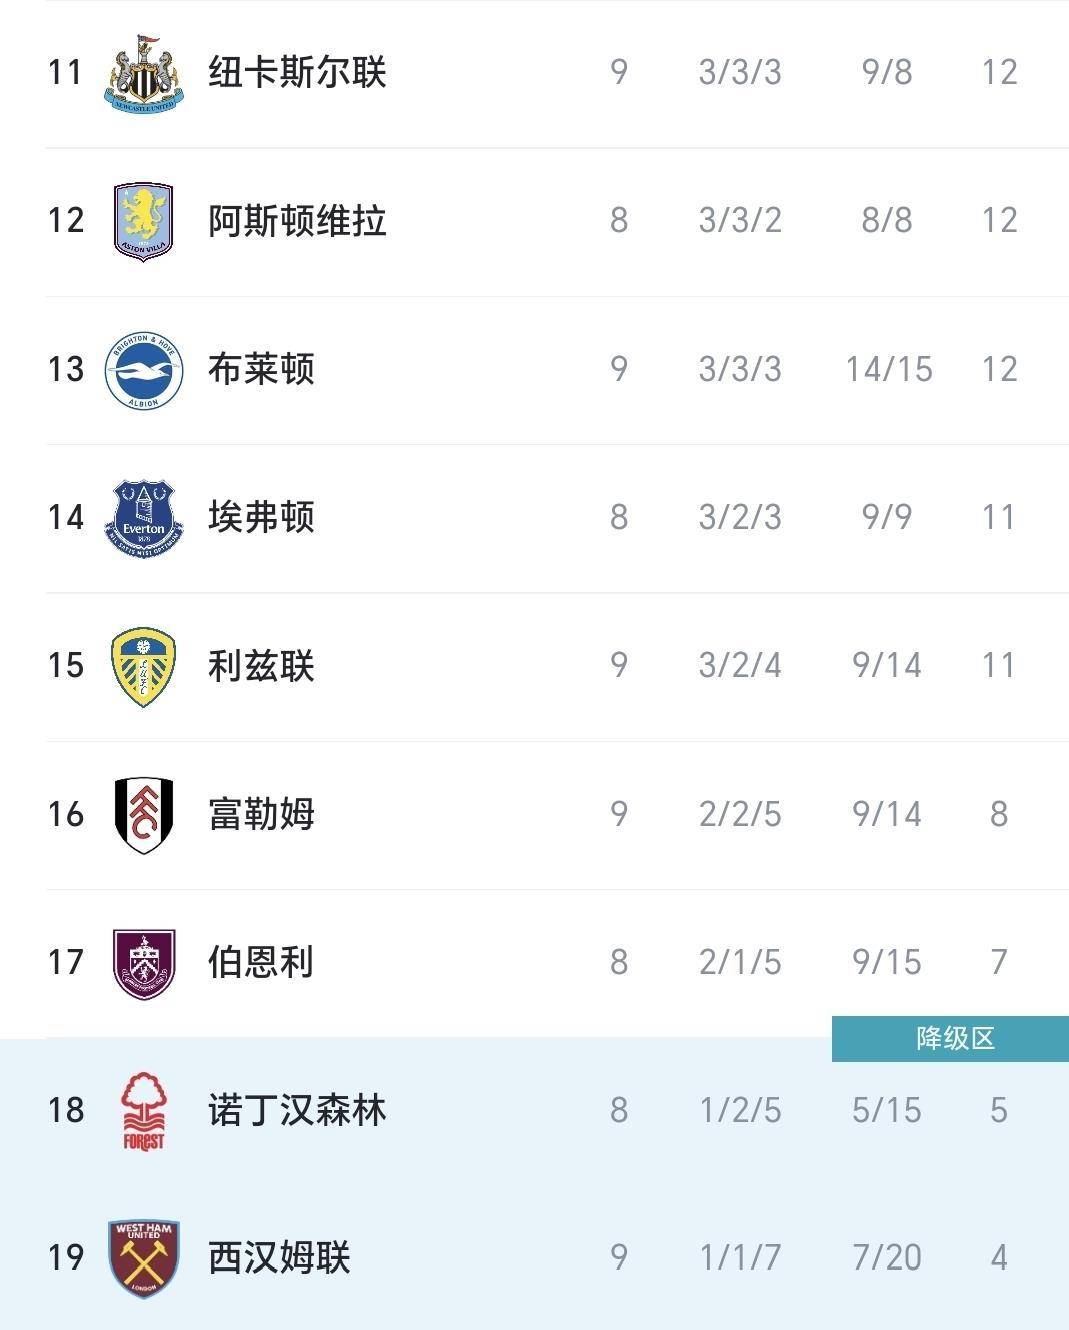
Task: Select the Fulham club crest
Action: 143,815
